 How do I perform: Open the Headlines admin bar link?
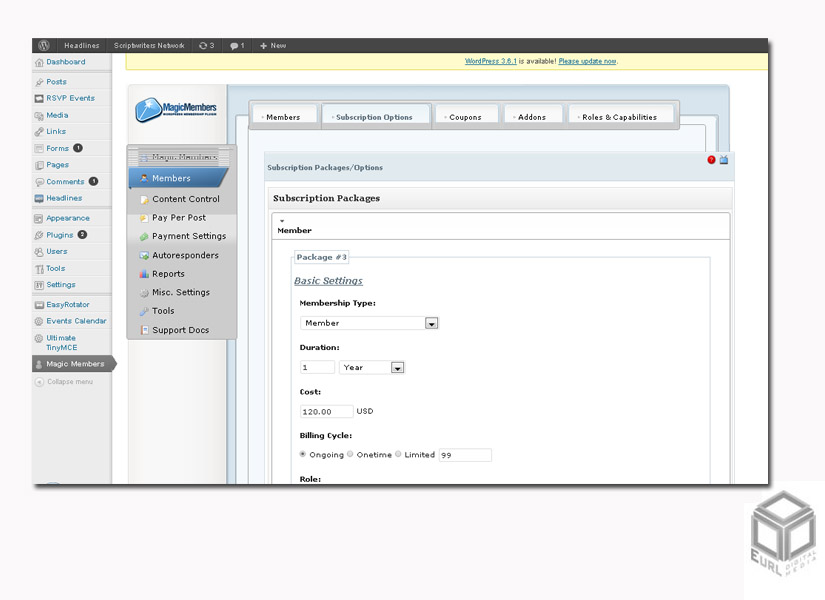tap(82, 46)
